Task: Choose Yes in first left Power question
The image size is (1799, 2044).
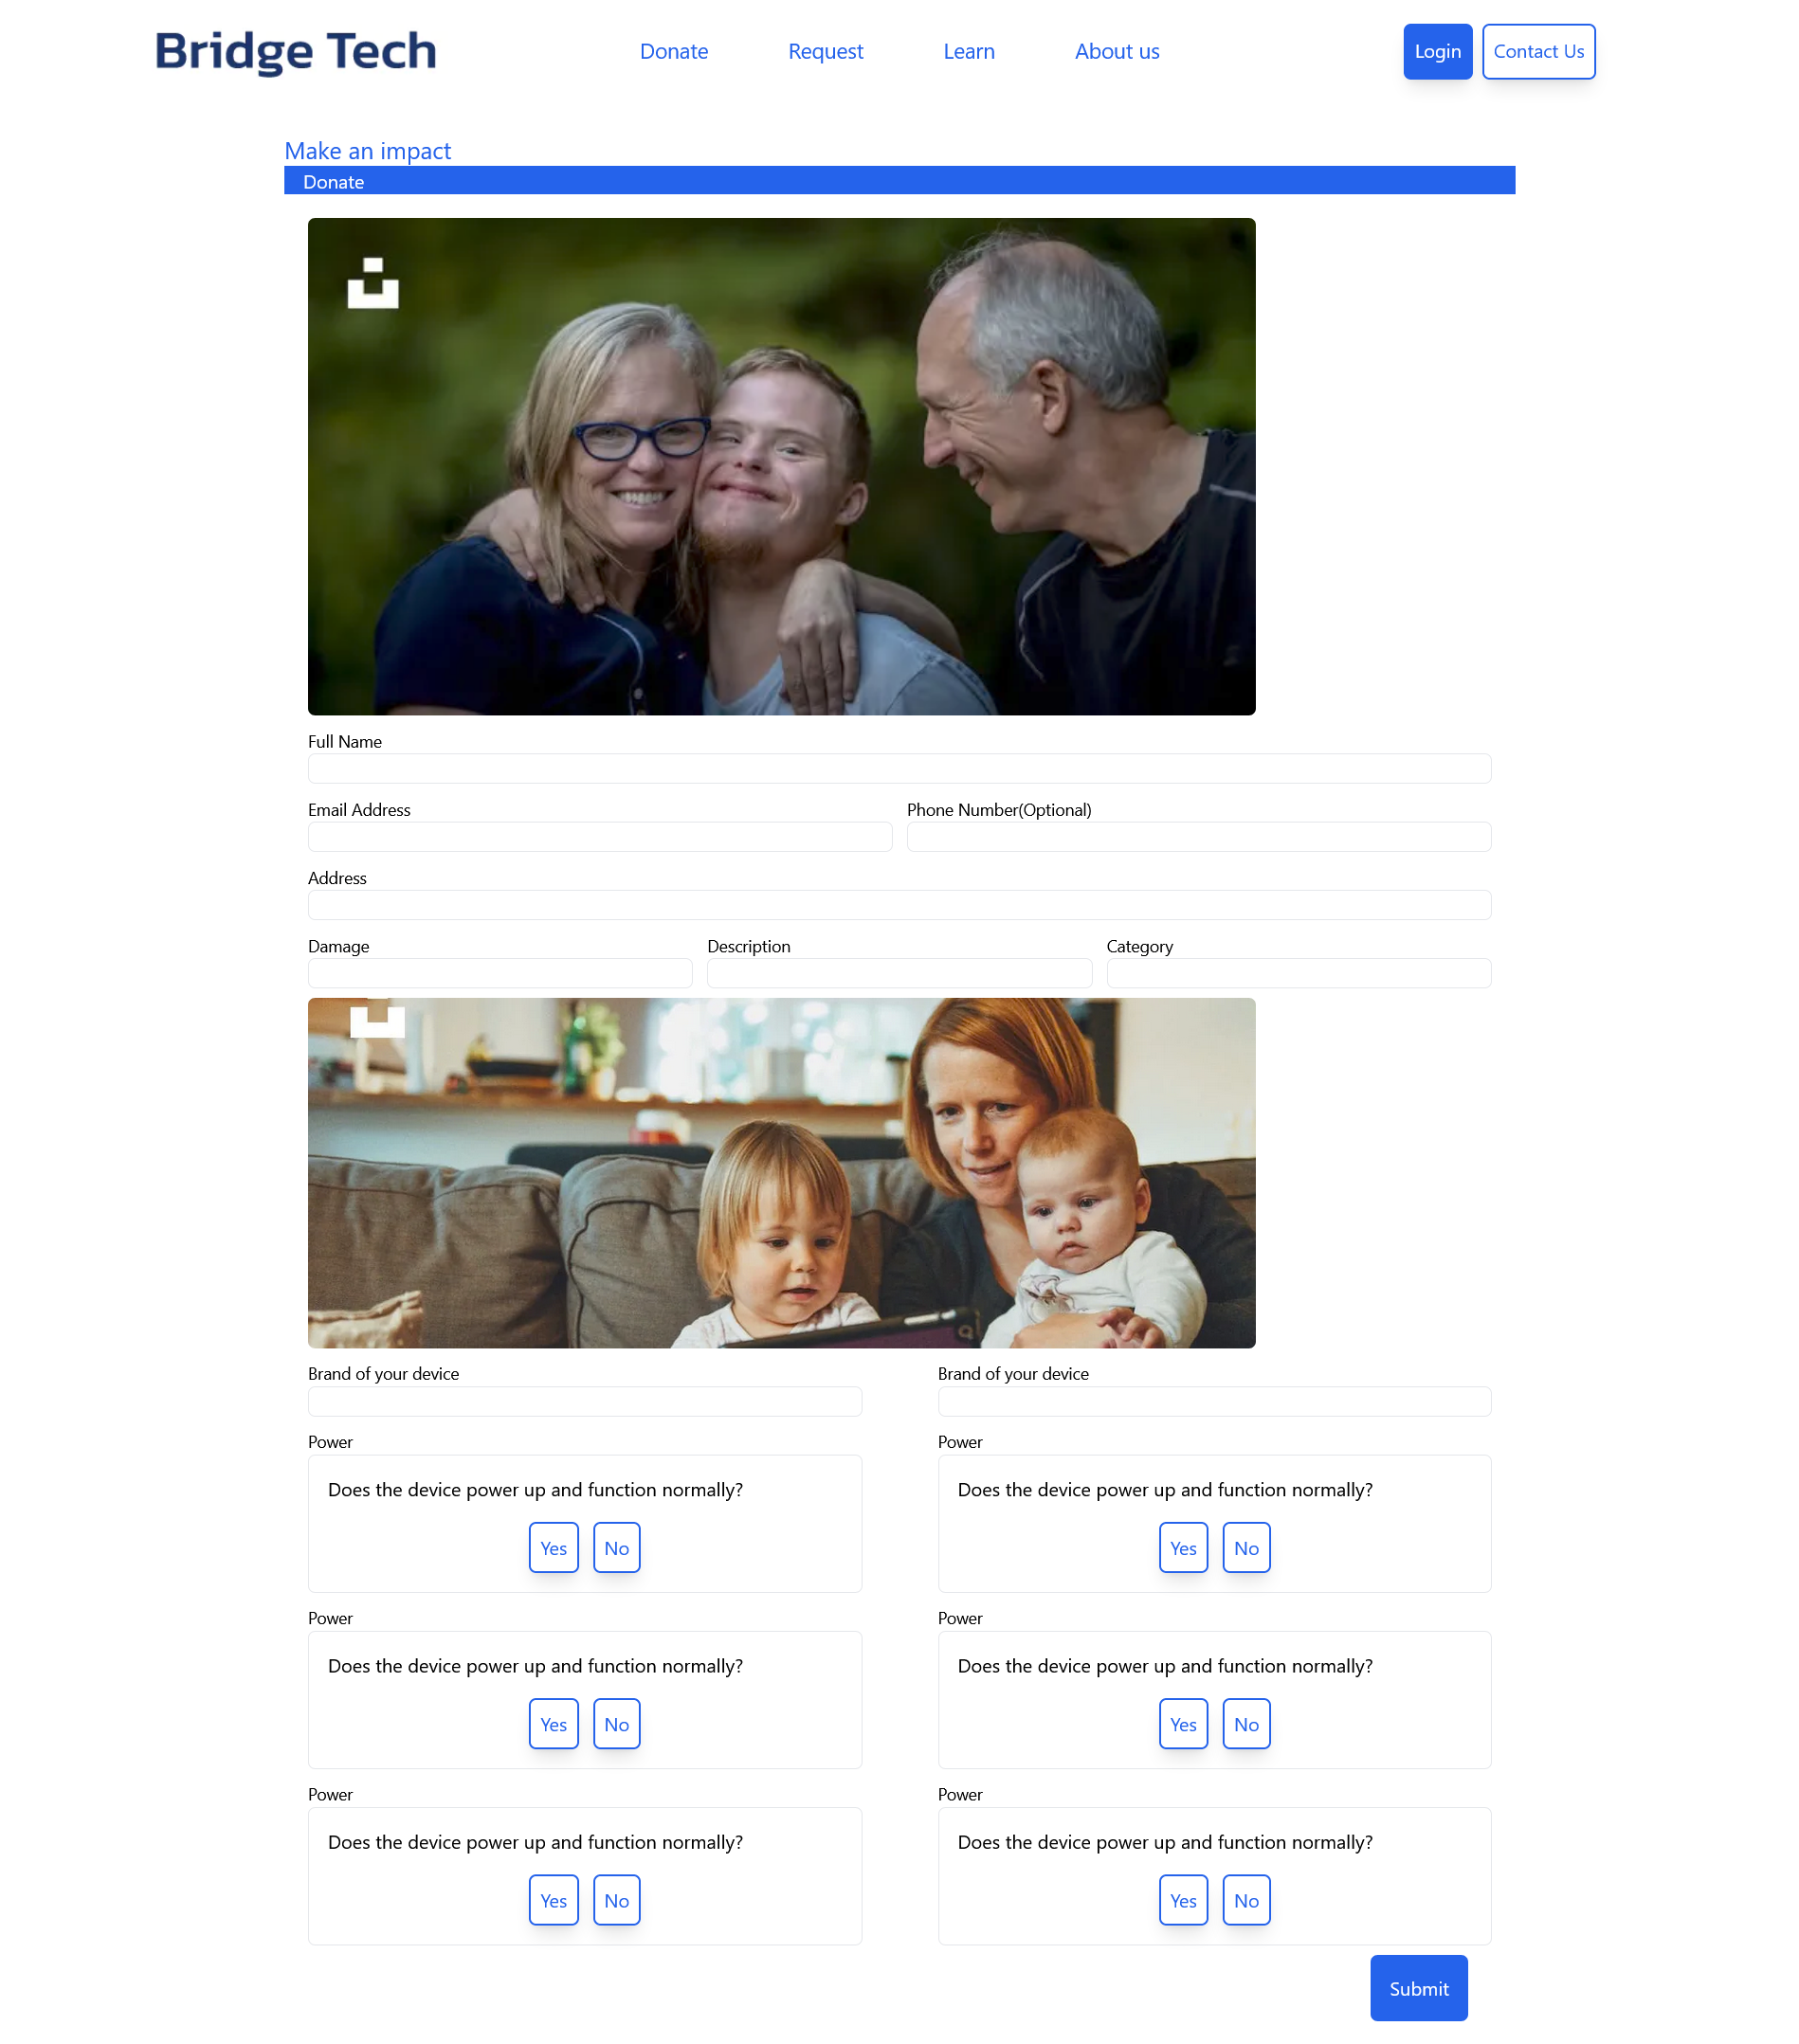Action: 553,1547
